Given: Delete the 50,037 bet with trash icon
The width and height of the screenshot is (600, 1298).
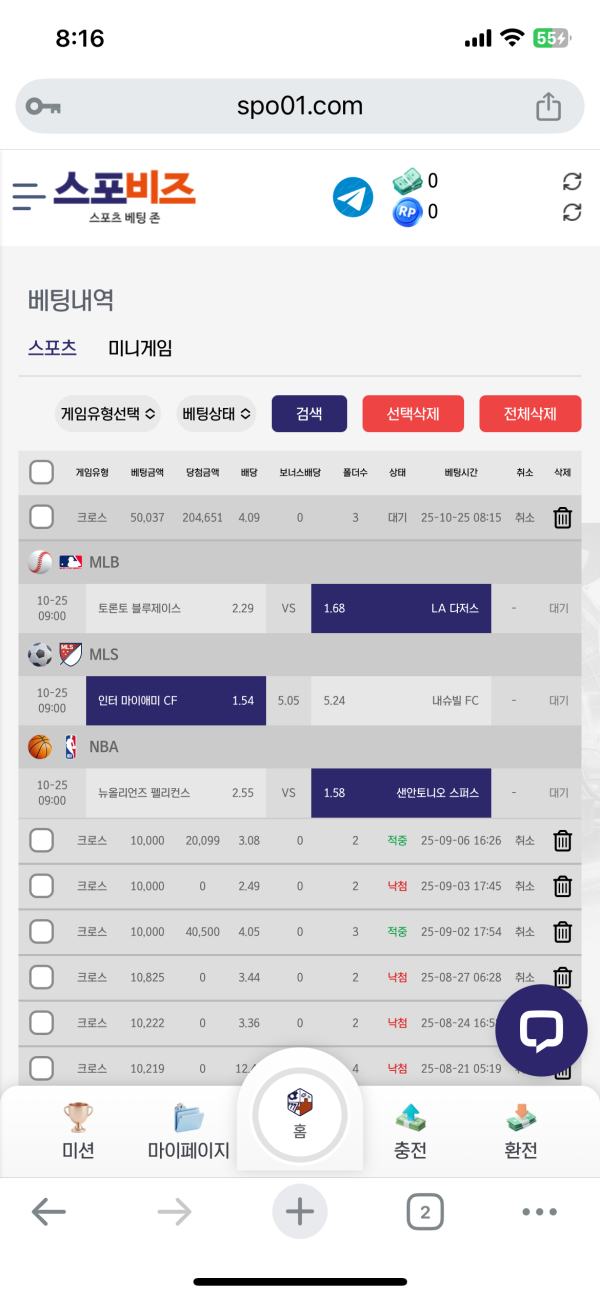Looking at the screenshot, I should (x=563, y=518).
